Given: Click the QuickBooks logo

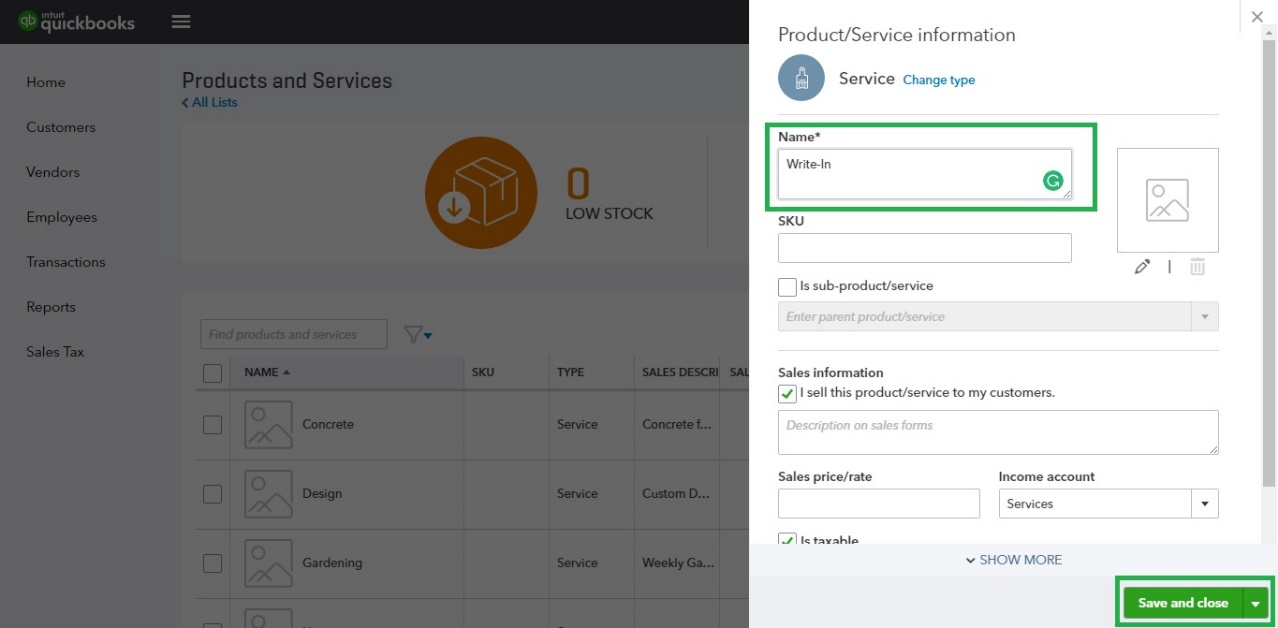Looking at the screenshot, I should point(77,21).
